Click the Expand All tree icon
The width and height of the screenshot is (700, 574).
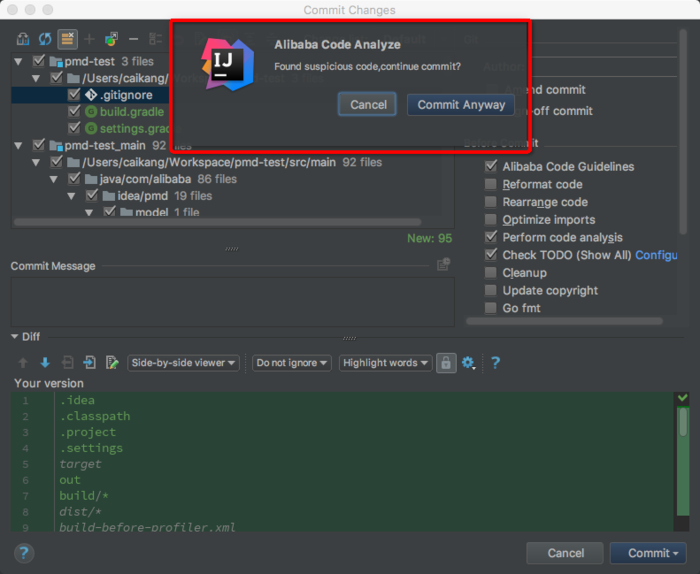155,39
